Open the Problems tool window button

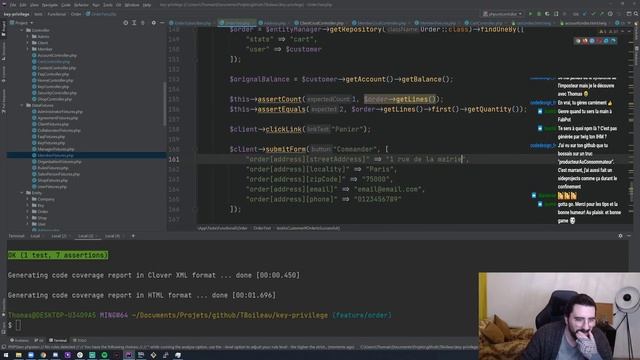tap(20, 340)
